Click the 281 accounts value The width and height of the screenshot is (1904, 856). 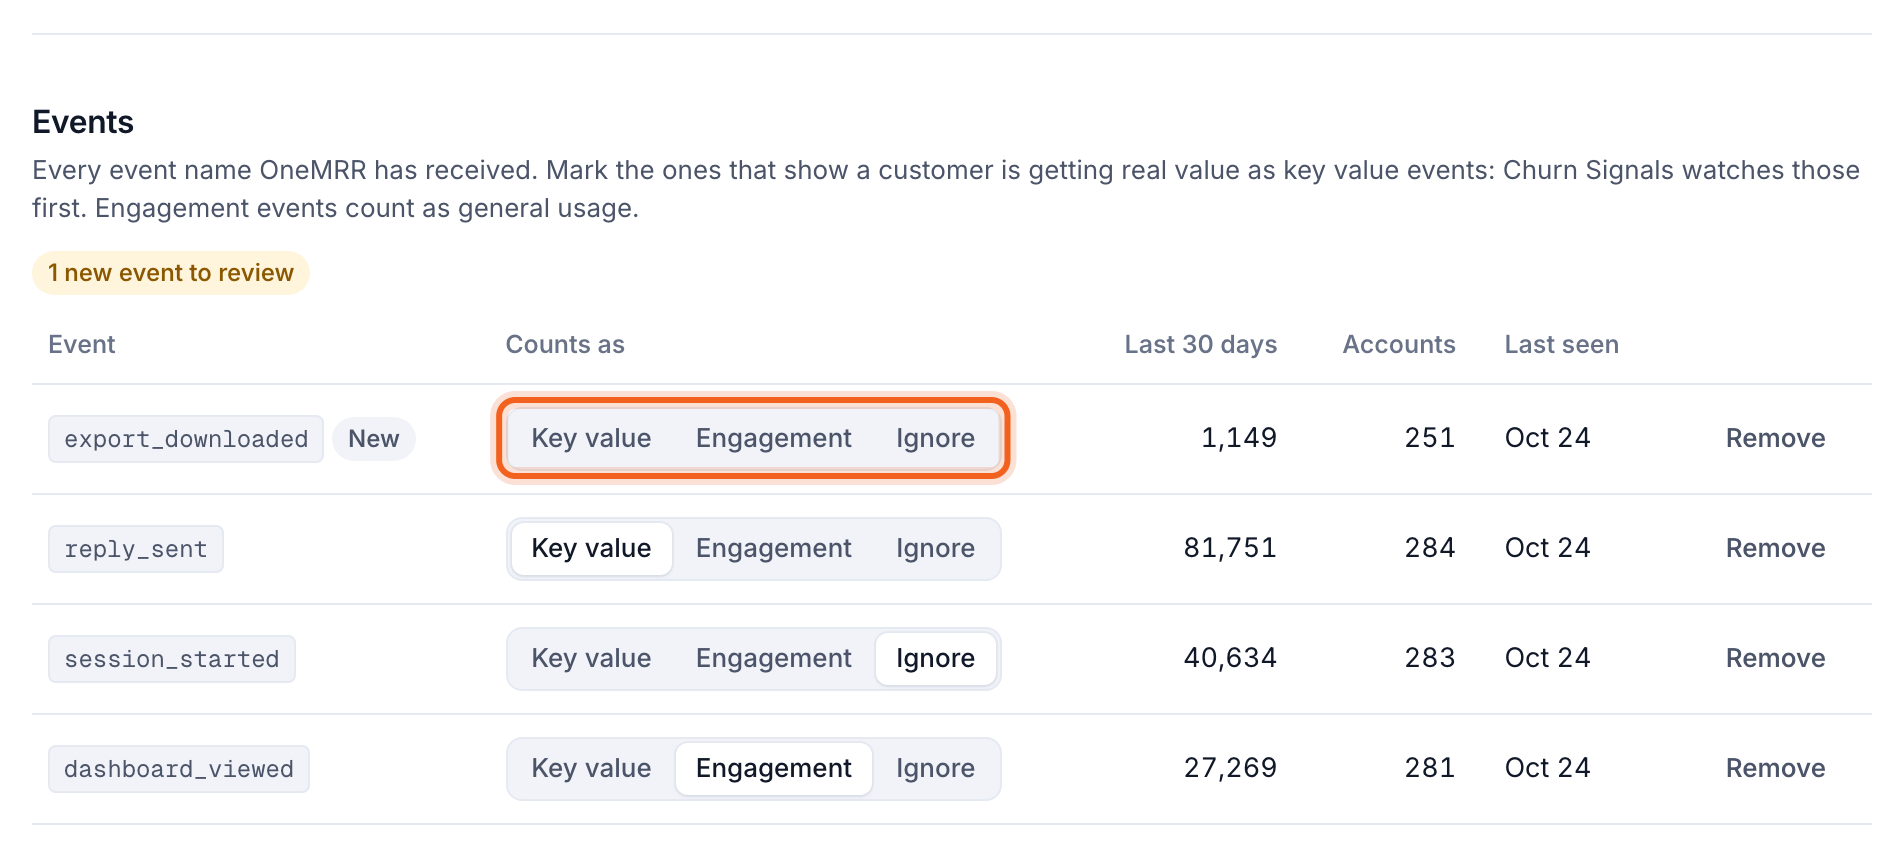coord(1430,768)
